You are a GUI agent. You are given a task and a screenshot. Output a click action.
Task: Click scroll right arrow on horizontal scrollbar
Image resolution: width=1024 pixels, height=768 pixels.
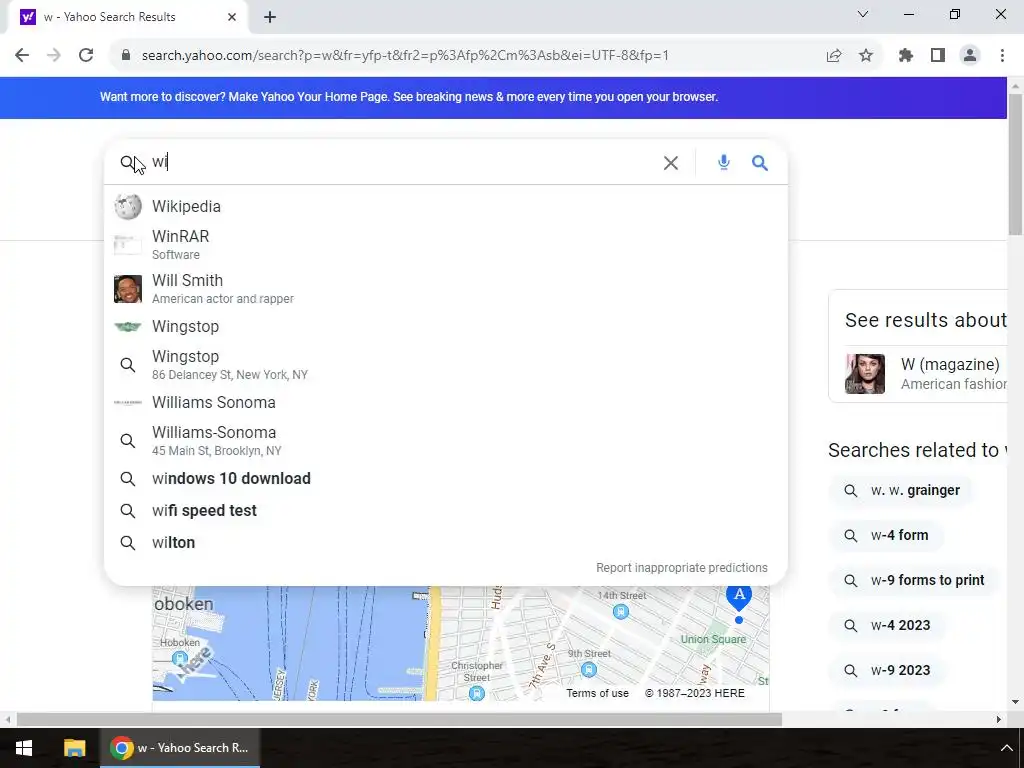[x=999, y=720]
